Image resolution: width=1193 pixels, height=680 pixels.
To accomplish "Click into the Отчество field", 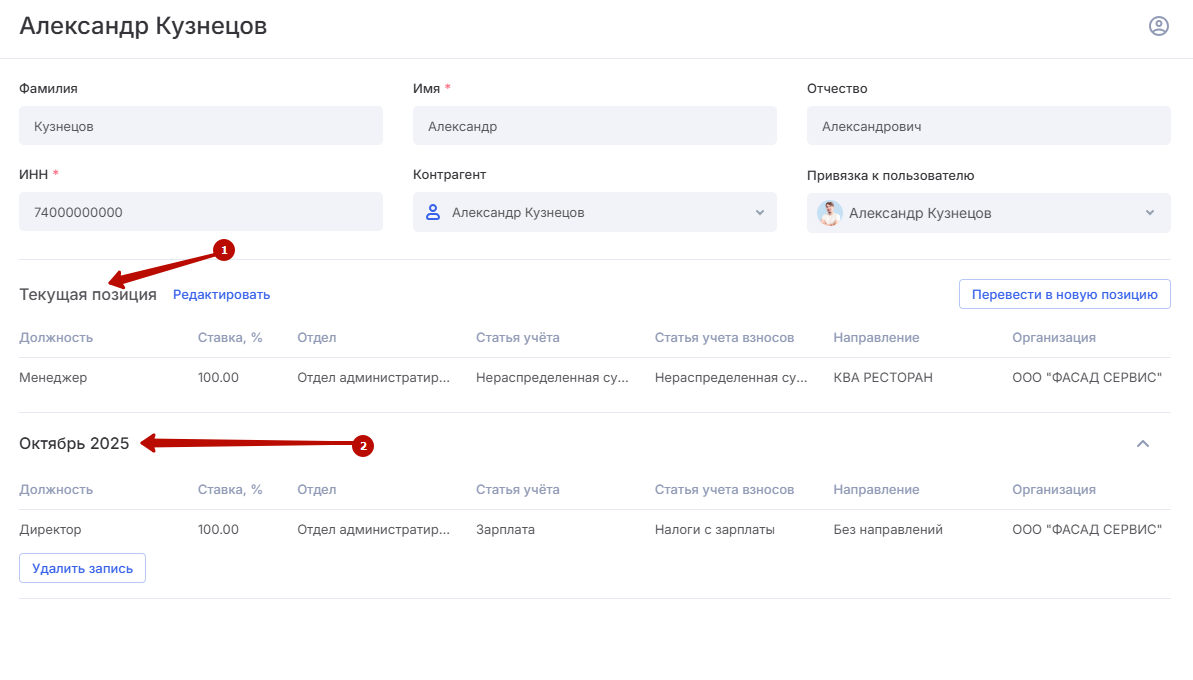I will [x=988, y=126].
